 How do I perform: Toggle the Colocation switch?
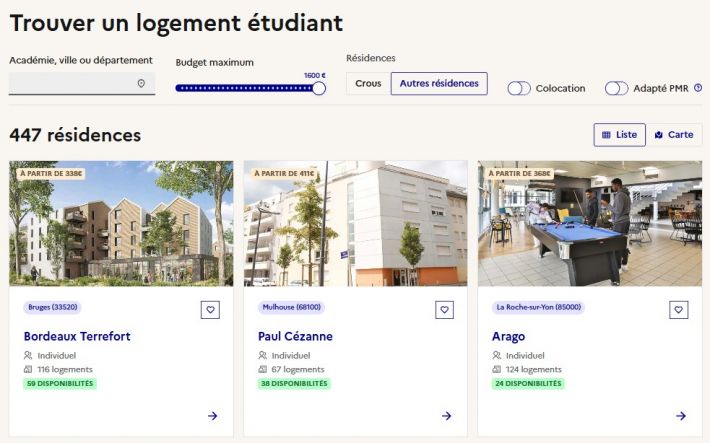[519, 88]
